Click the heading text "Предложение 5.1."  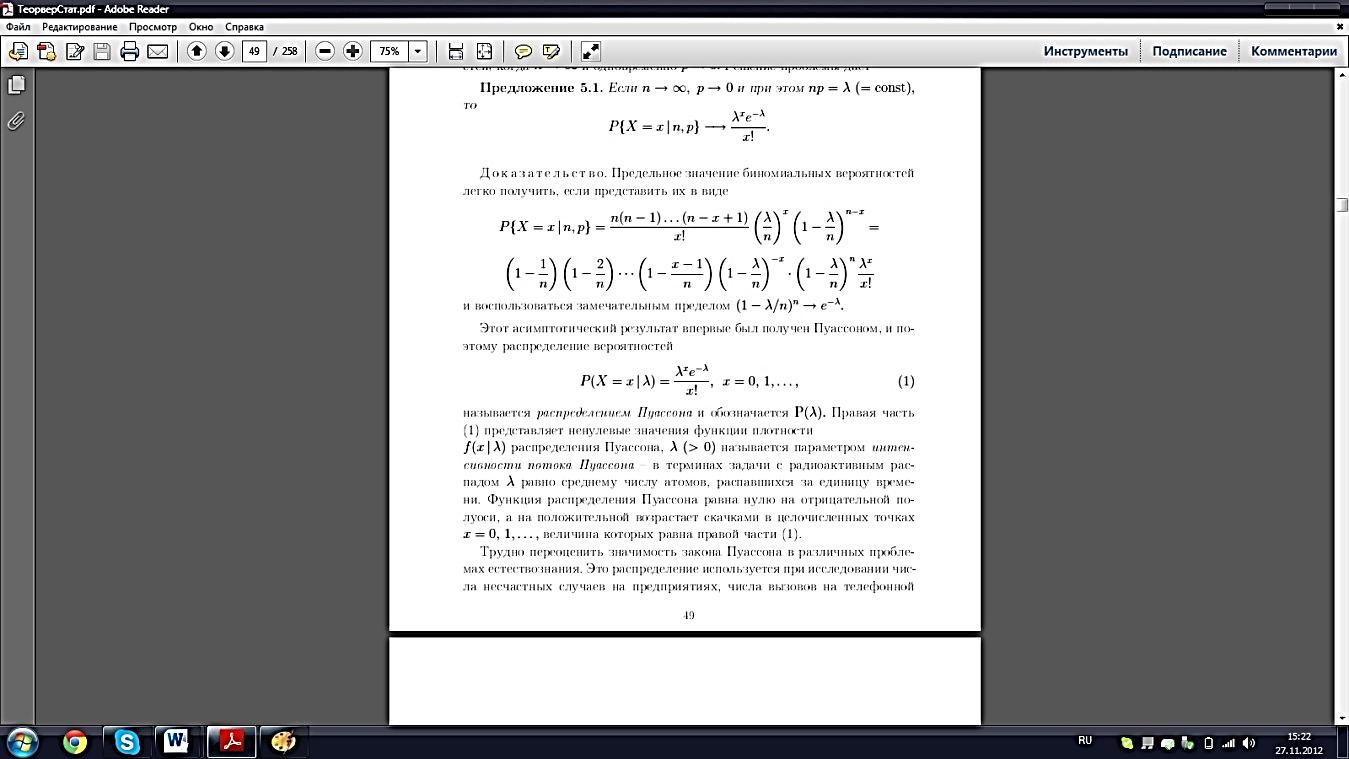[x=542, y=87]
